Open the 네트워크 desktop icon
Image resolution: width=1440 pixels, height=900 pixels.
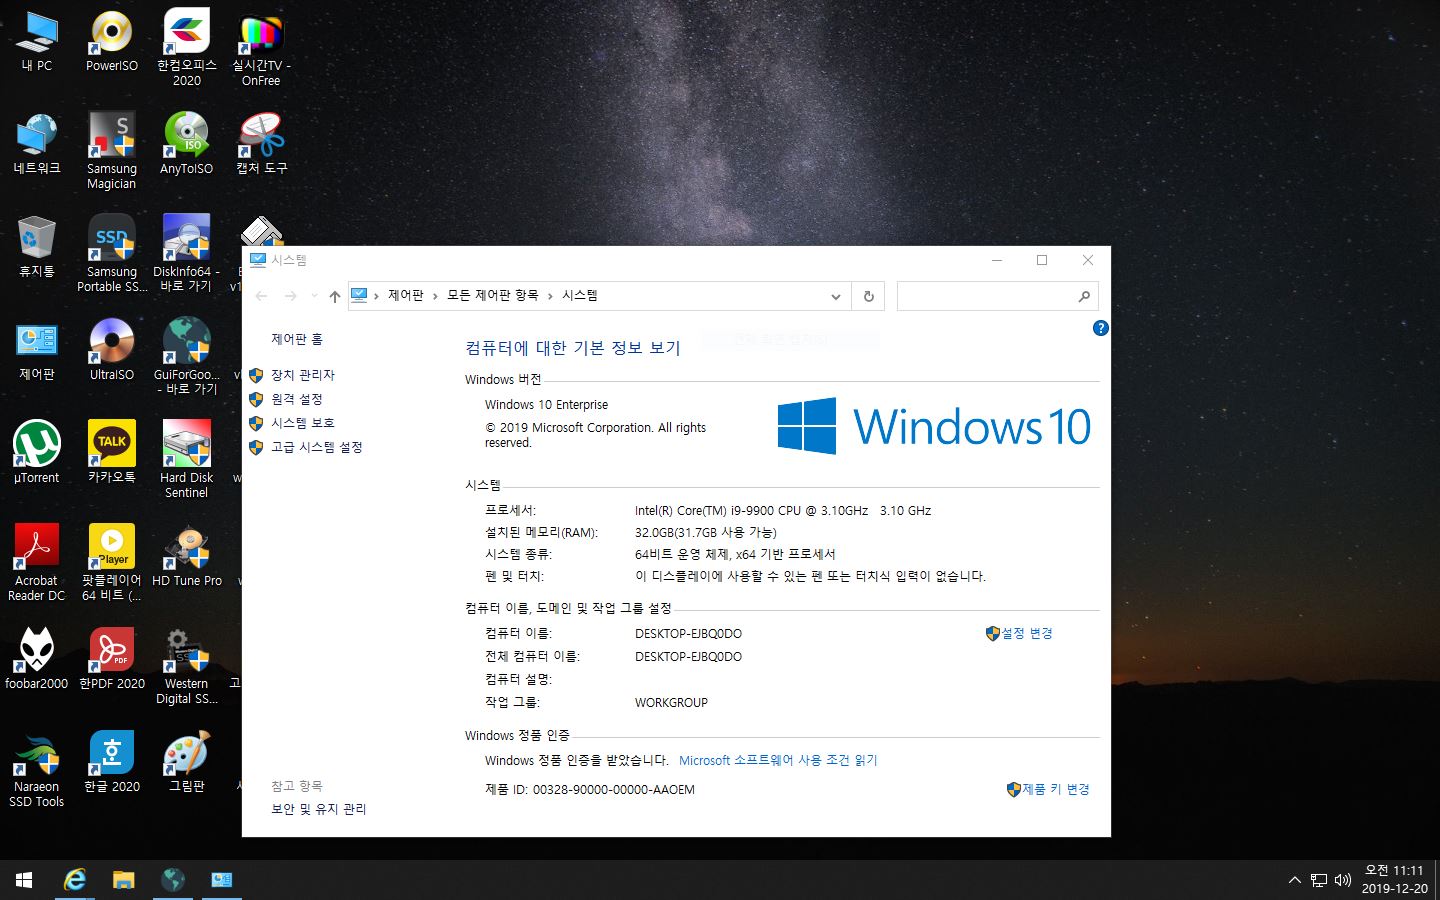(x=37, y=145)
